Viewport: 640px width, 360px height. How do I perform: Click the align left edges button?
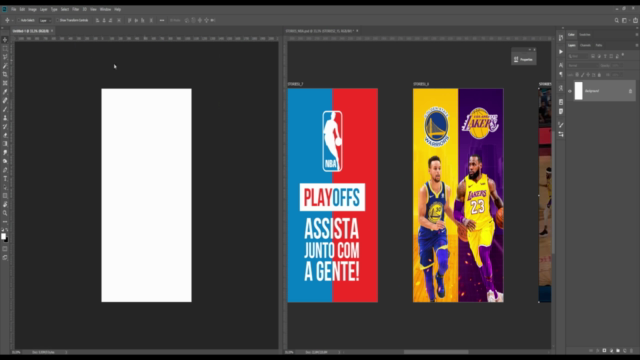click(97, 20)
